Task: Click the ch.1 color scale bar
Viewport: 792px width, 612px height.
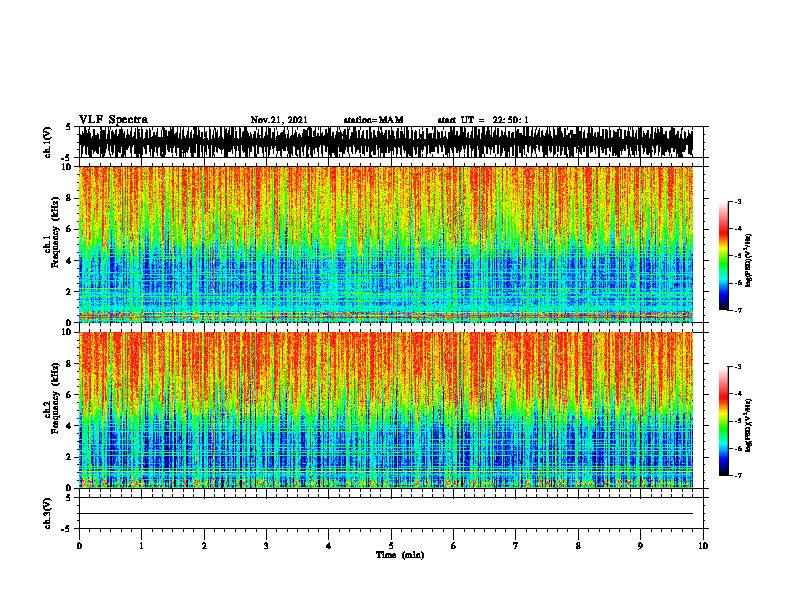Action: click(724, 256)
